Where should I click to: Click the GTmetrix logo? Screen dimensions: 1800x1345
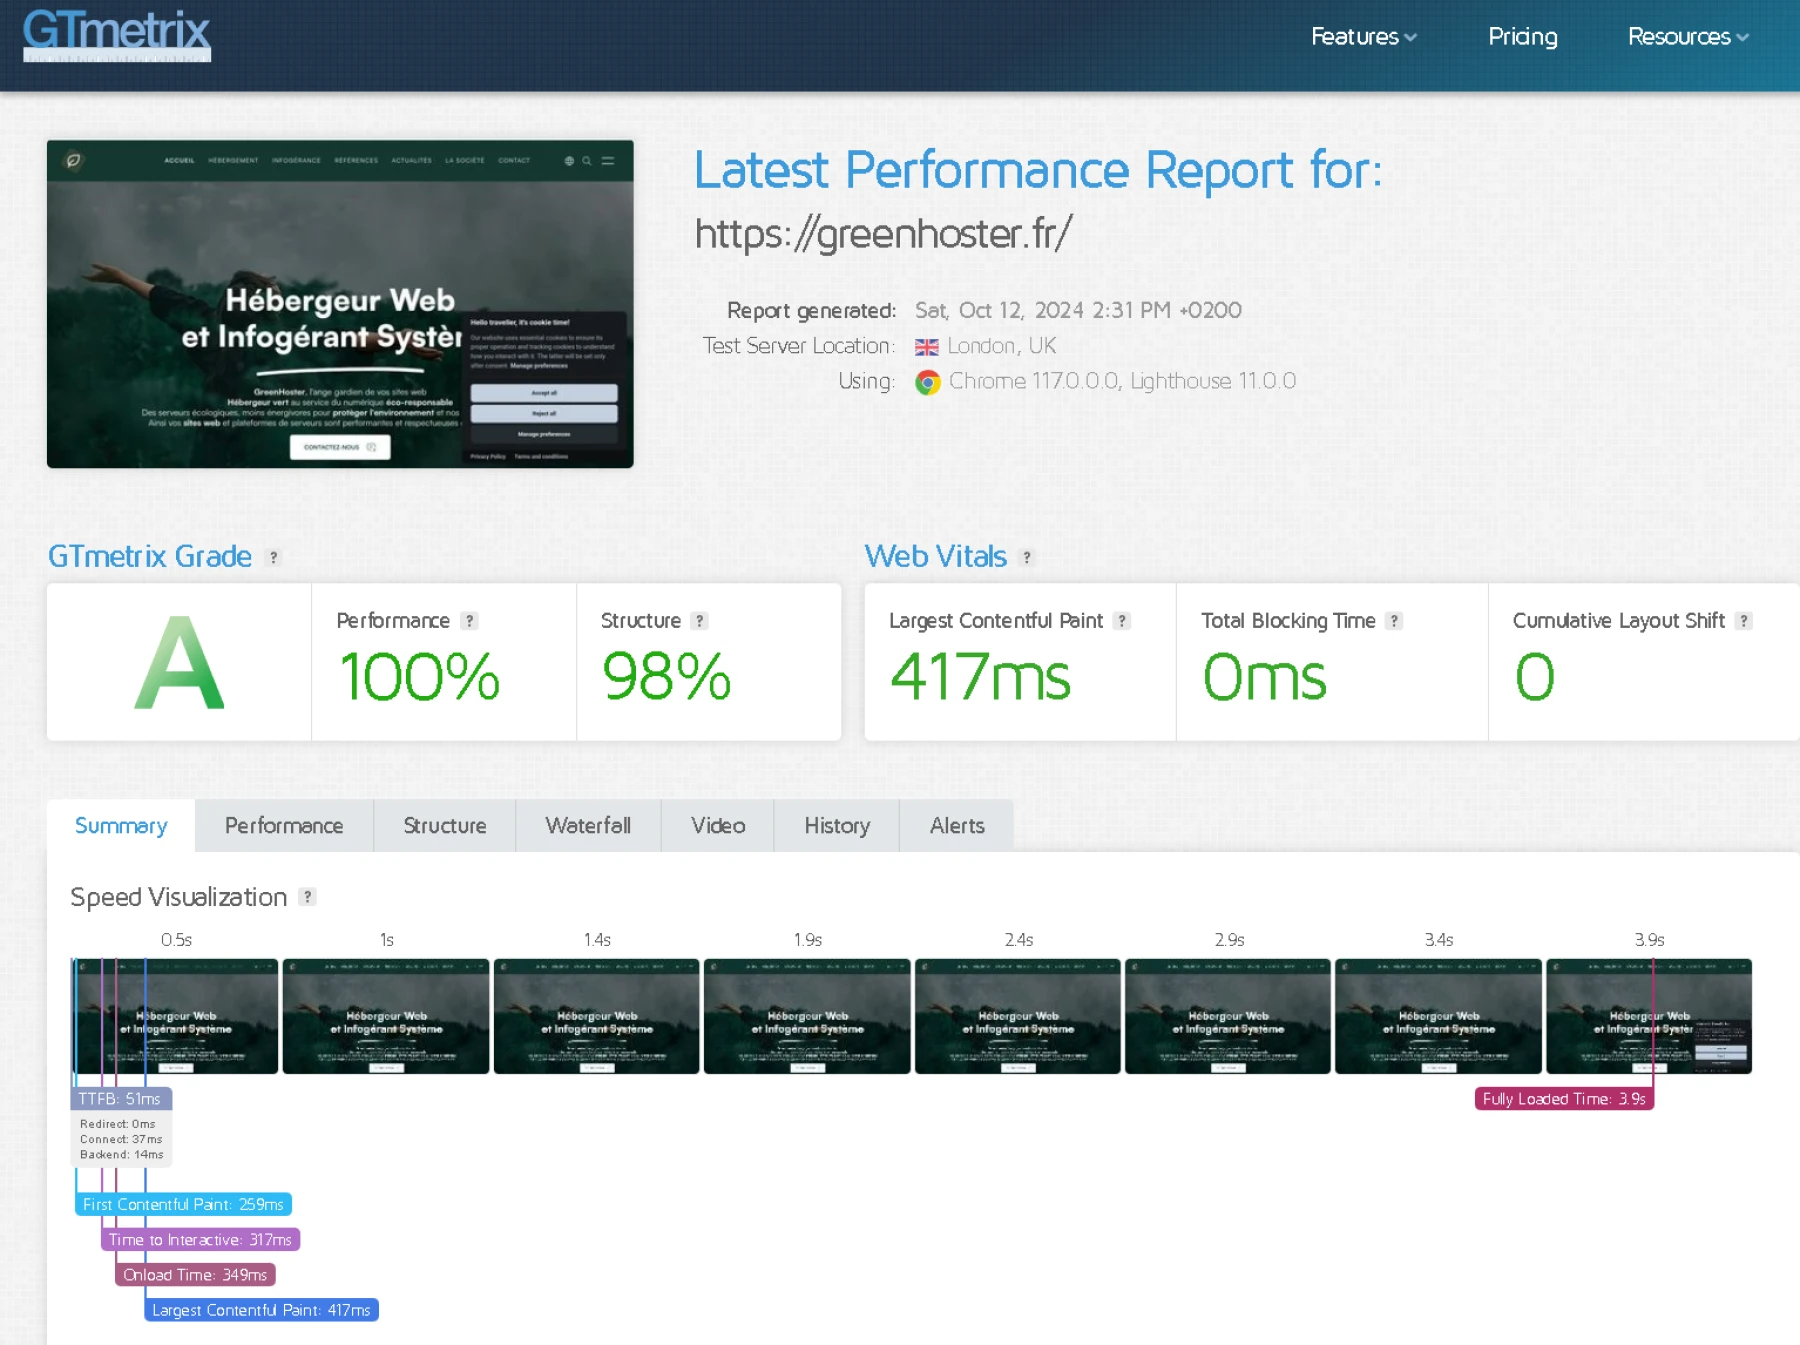[x=117, y=34]
